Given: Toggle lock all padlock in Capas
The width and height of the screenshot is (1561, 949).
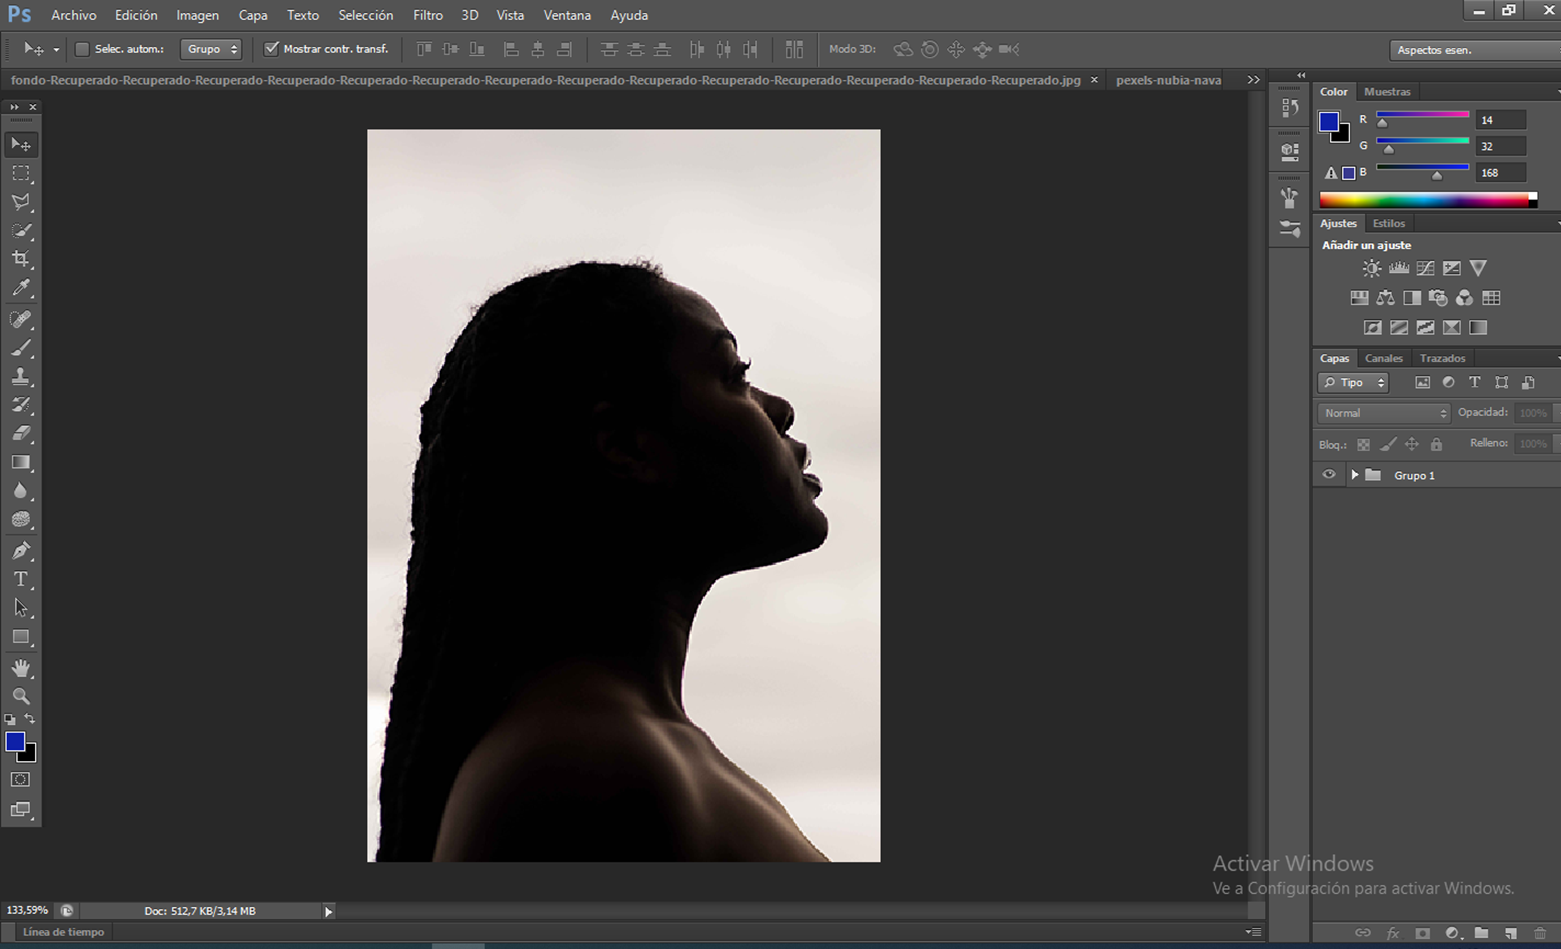Looking at the screenshot, I should point(1436,444).
